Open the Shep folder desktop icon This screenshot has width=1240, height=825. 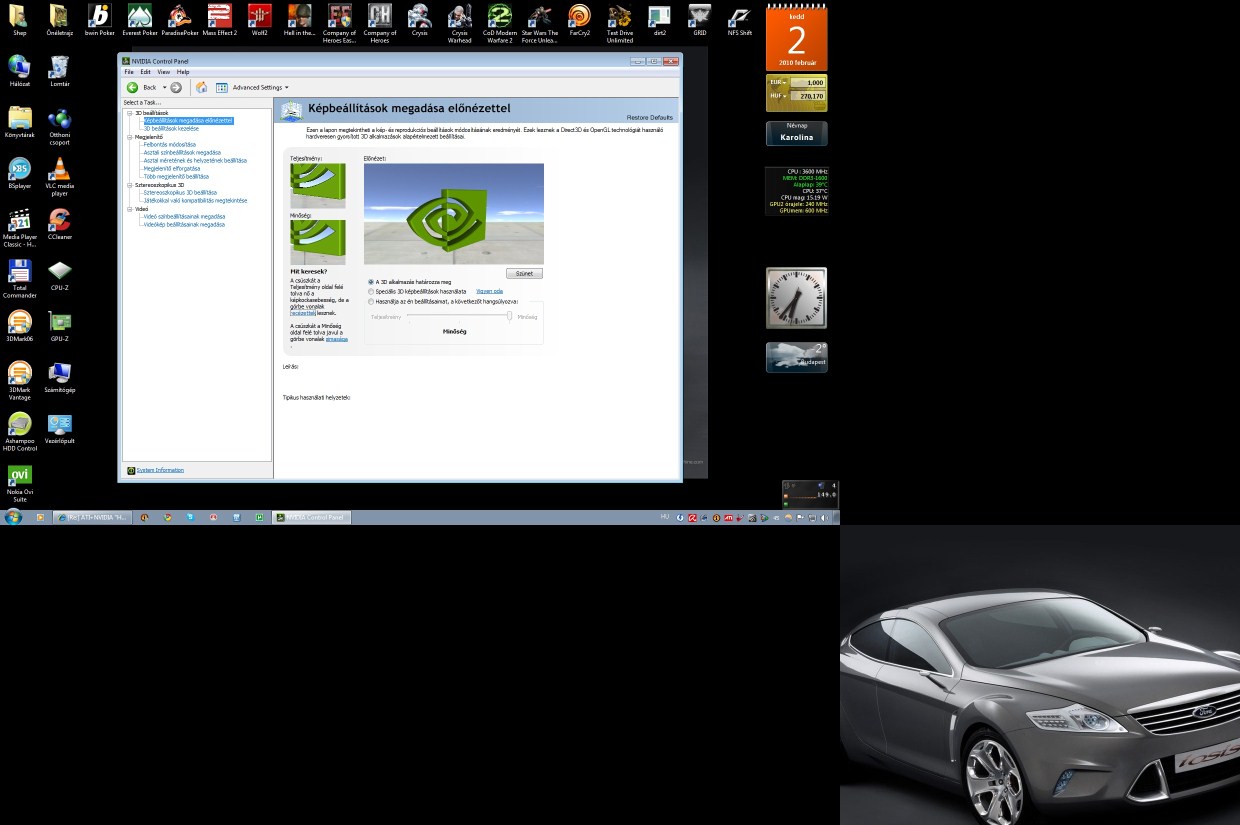click(19, 19)
